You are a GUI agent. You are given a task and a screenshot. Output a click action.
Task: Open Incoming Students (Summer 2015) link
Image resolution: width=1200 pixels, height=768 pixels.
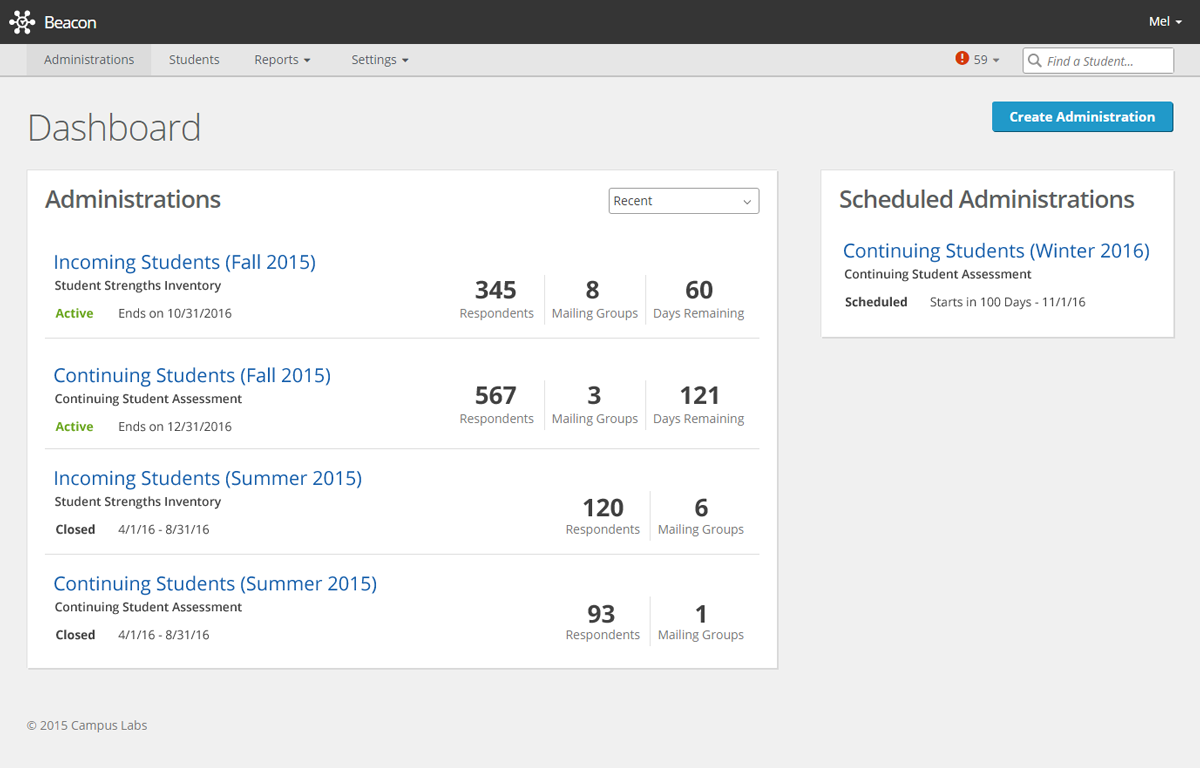207,478
